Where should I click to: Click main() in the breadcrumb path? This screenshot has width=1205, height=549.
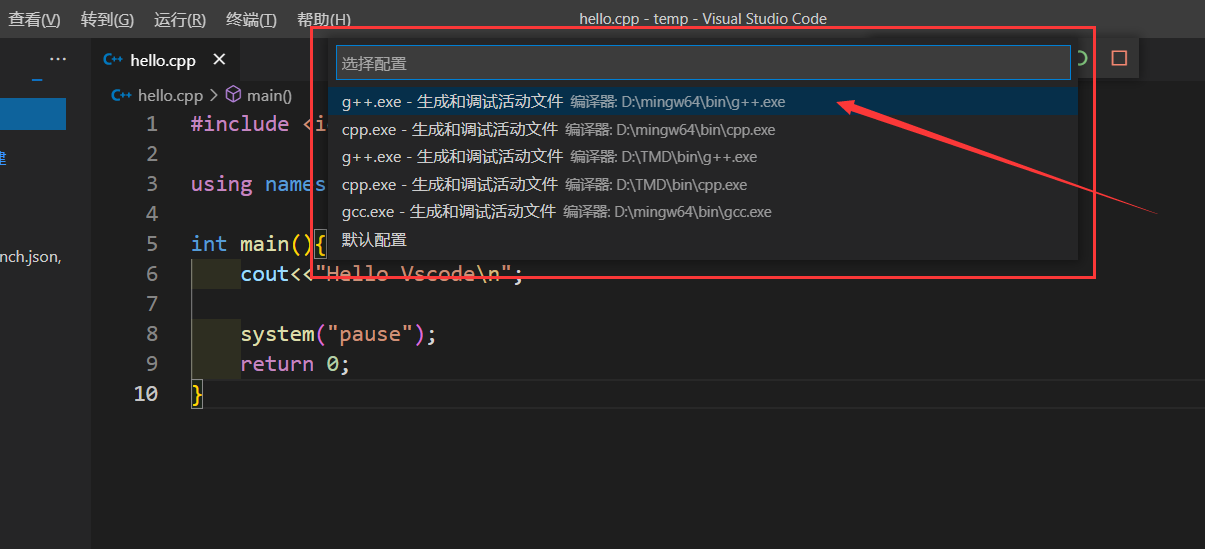(x=269, y=96)
